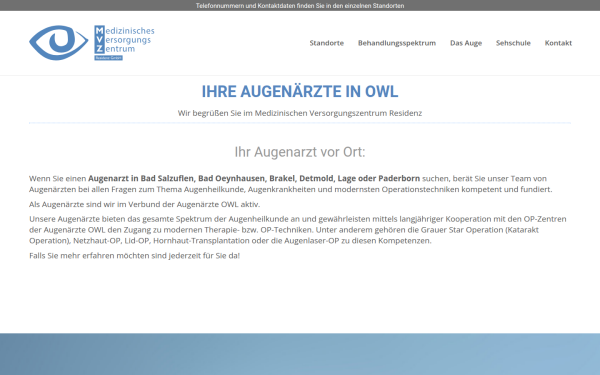Screen dimensions: 600x375
Task: Click the MVZ eye logo
Action: 59,42
